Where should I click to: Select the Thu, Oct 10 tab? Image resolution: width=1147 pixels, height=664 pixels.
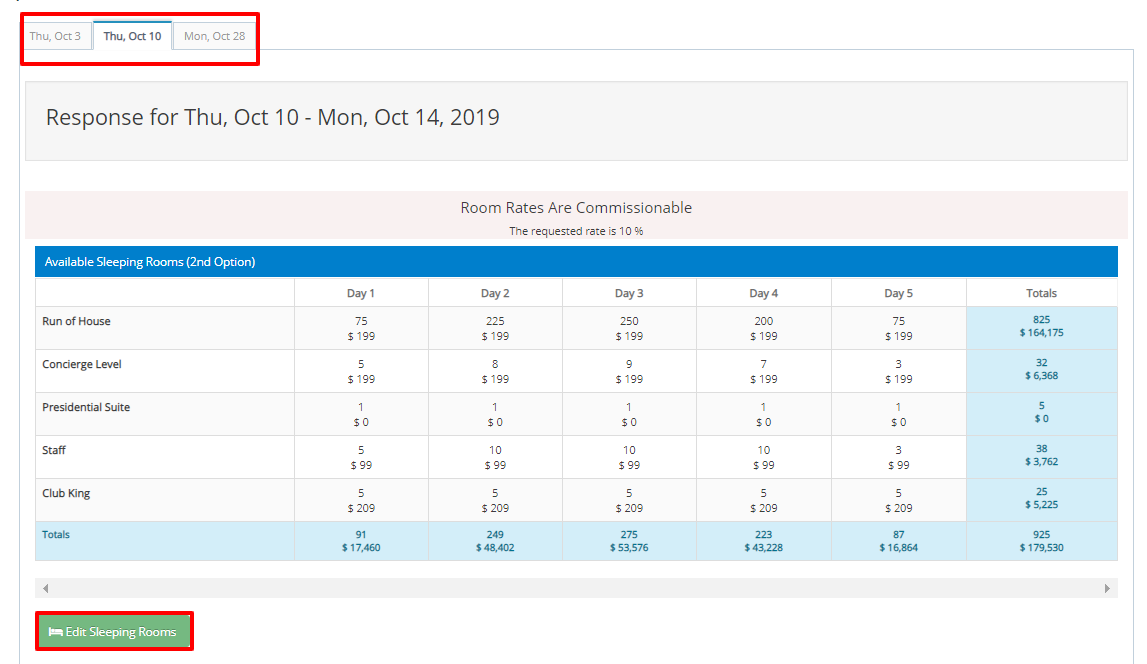tap(132, 36)
